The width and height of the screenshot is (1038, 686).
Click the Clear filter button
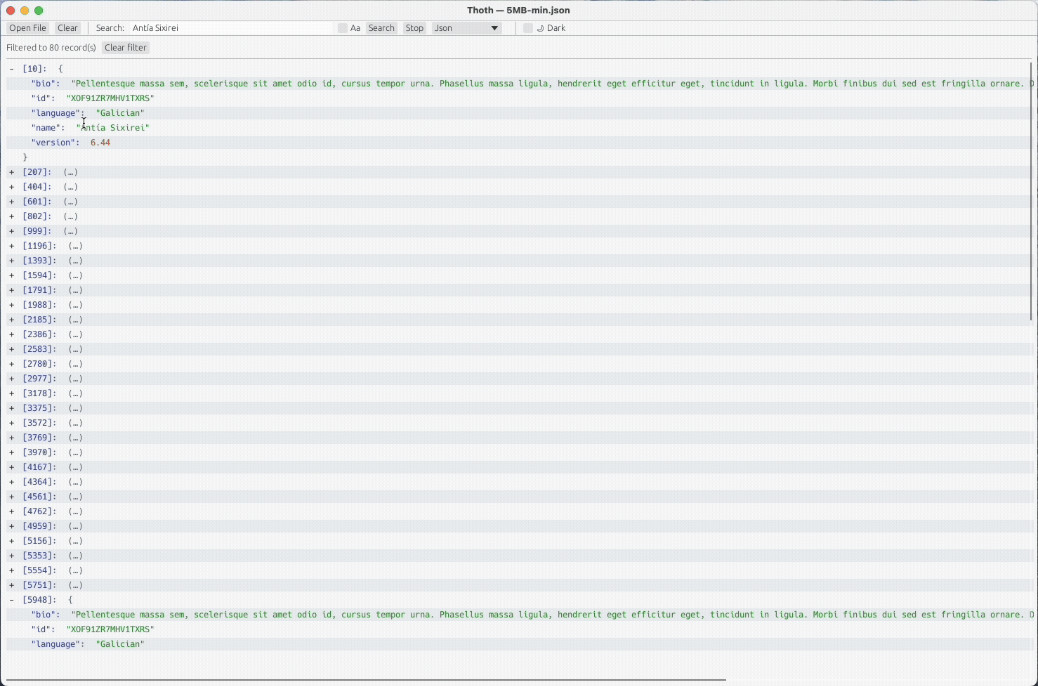126,48
